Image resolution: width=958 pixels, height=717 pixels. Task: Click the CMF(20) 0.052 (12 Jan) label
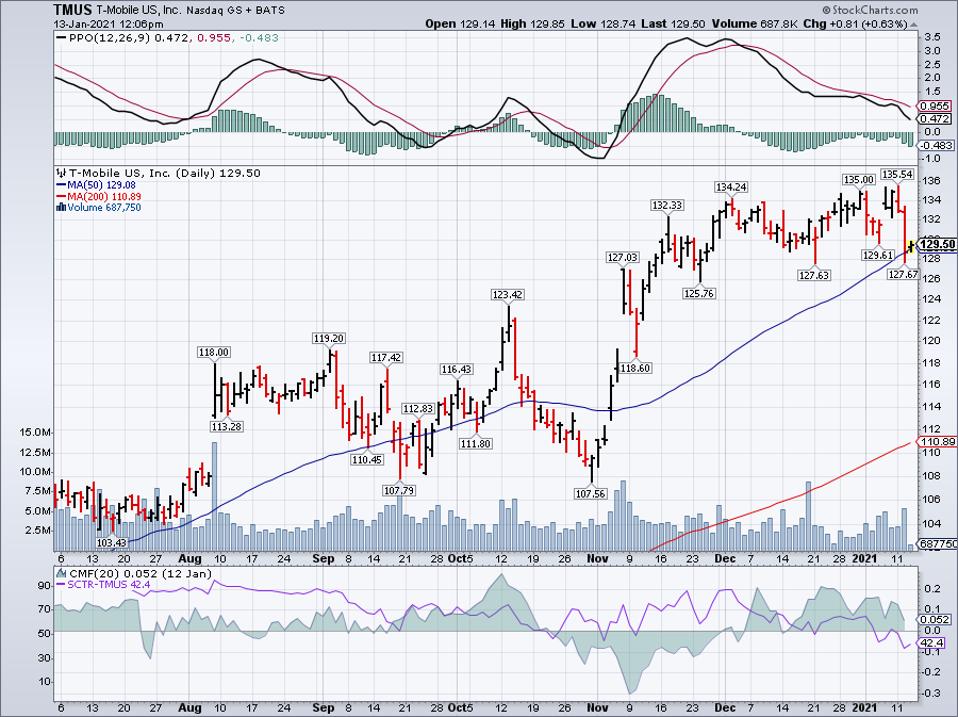[x=141, y=573]
